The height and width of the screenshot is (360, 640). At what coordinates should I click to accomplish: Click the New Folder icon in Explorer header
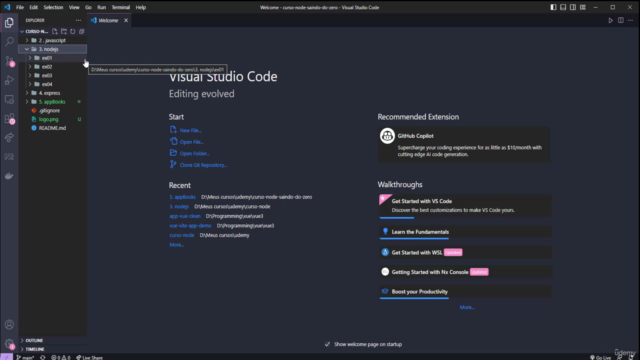pyautogui.click(x=64, y=31)
